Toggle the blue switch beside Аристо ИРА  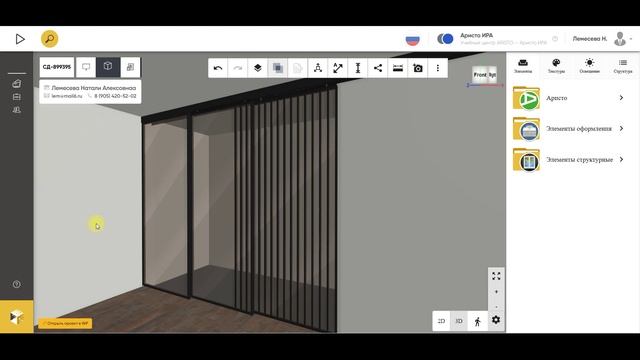(445, 39)
